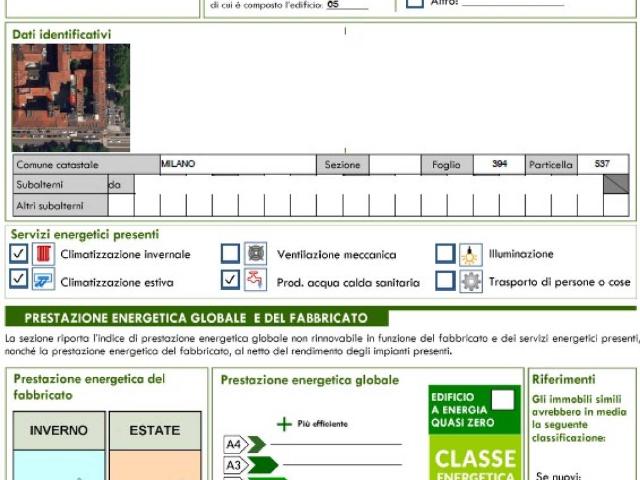Click the A4 energy class arrow
This screenshot has width=640, height=480.
pos(245,444)
